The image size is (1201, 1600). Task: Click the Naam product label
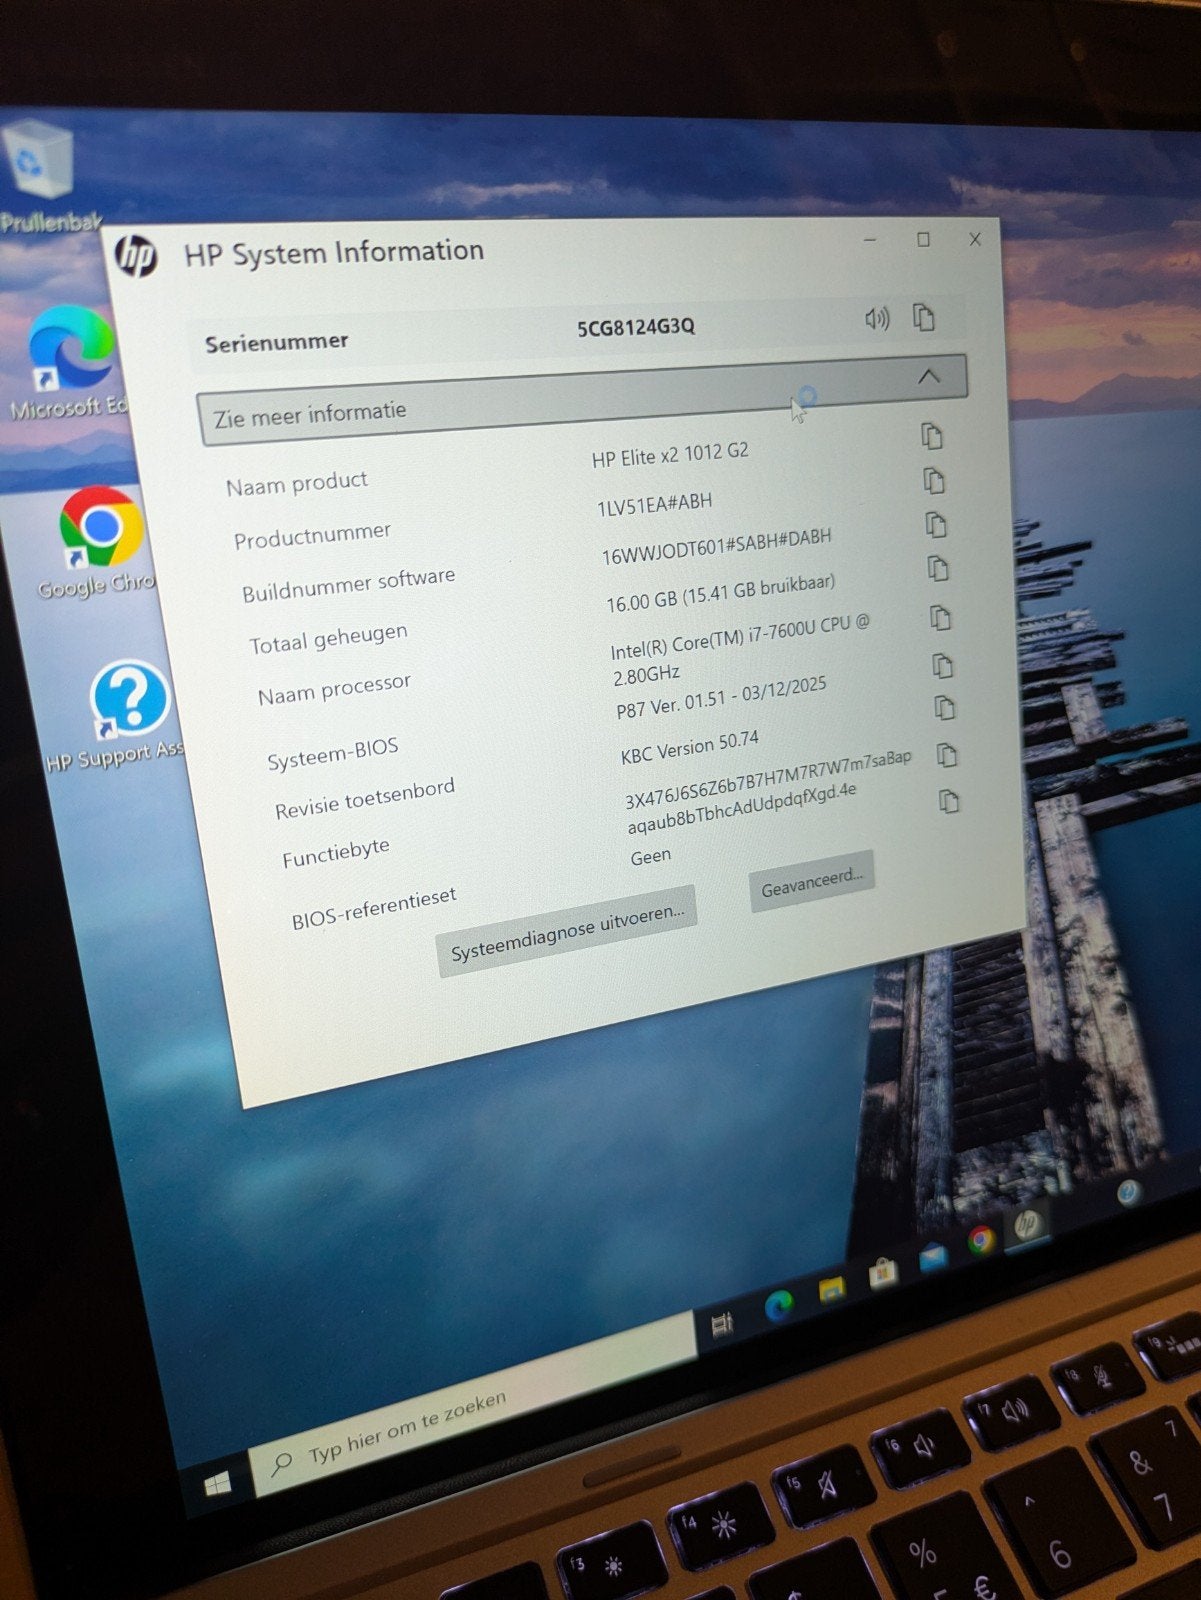pyautogui.click(x=297, y=484)
